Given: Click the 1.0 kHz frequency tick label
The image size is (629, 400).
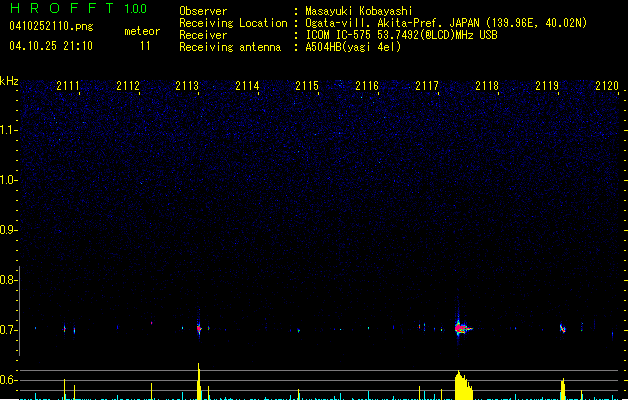Looking at the screenshot, I should click(x=8, y=180).
